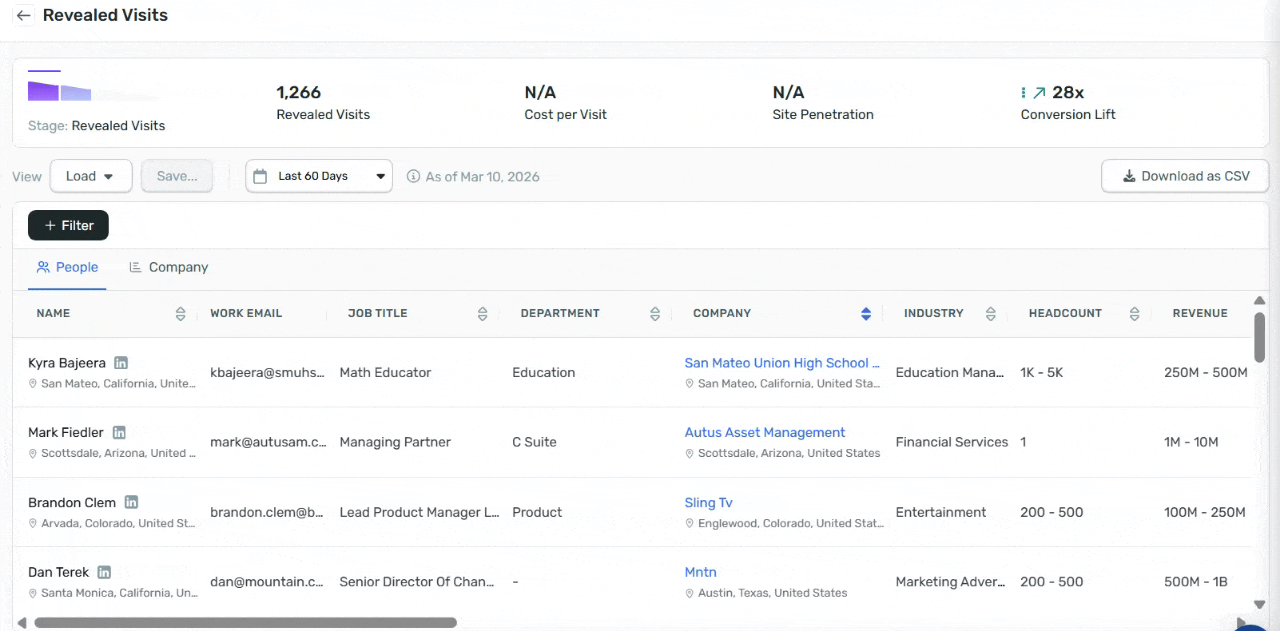
Task: Select the People tab
Action: click(x=67, y=268)
